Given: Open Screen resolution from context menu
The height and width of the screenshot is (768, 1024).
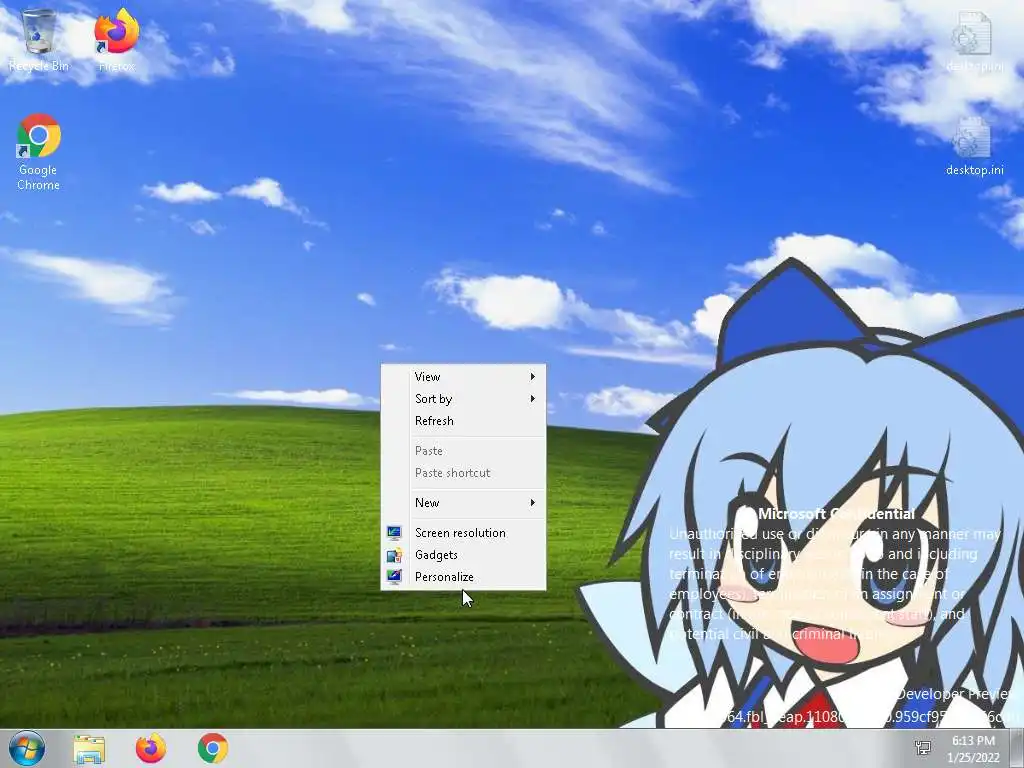Looking at the screenshot, I should point(463,533).
